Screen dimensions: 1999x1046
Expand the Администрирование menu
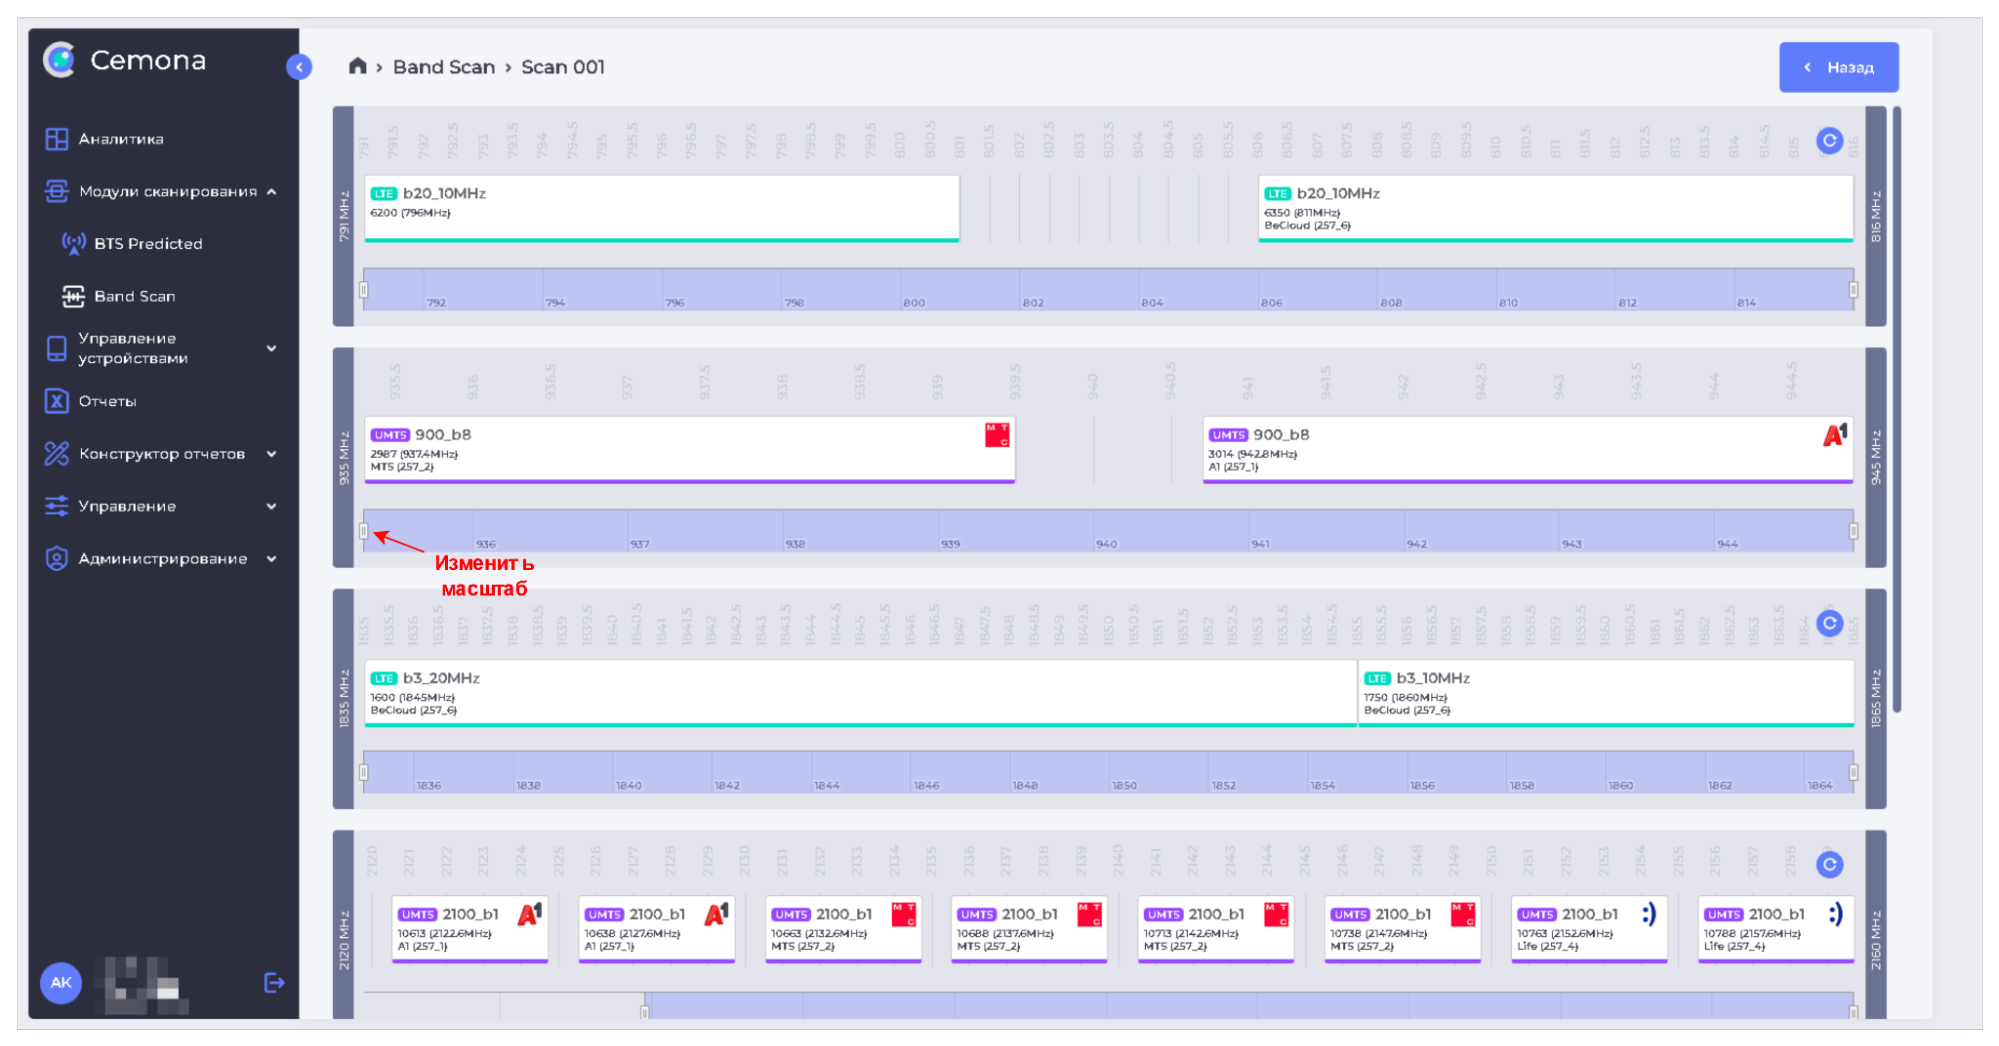coord(271,559)
